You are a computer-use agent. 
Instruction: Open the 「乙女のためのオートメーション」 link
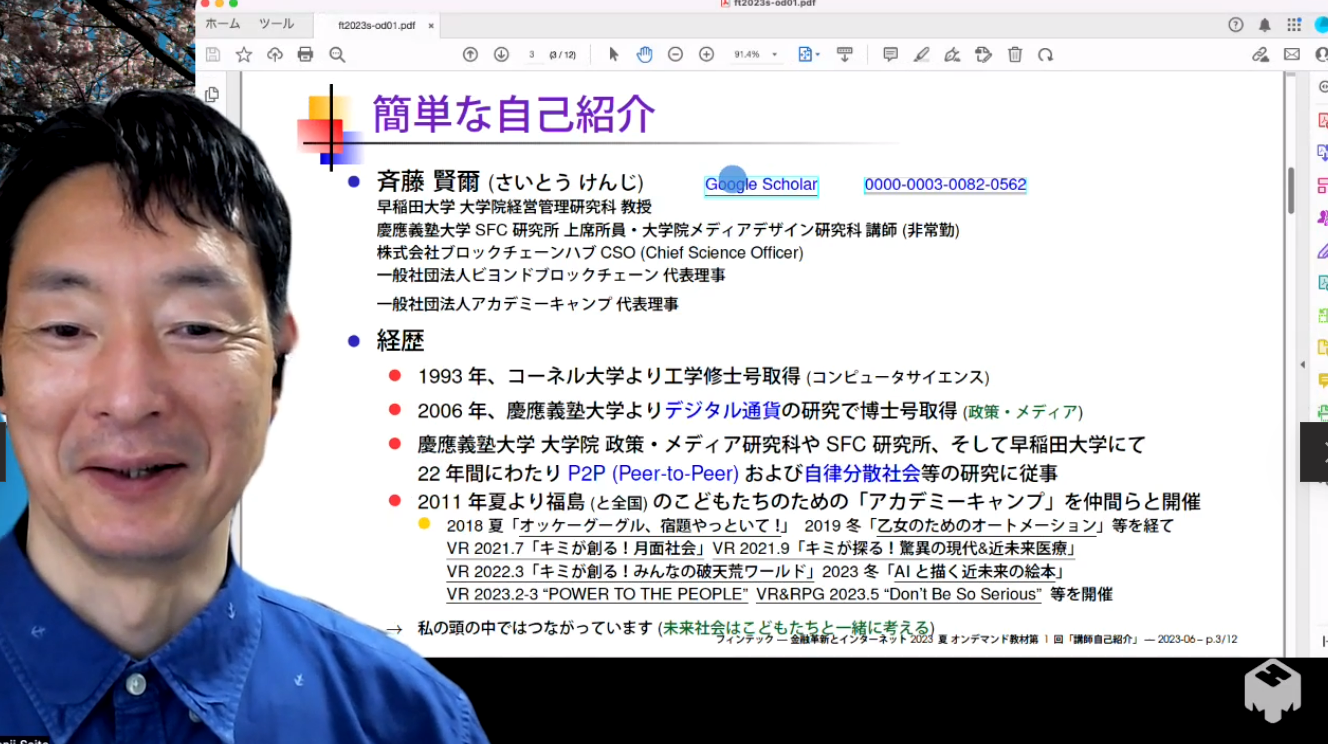(x=985, y=526)
